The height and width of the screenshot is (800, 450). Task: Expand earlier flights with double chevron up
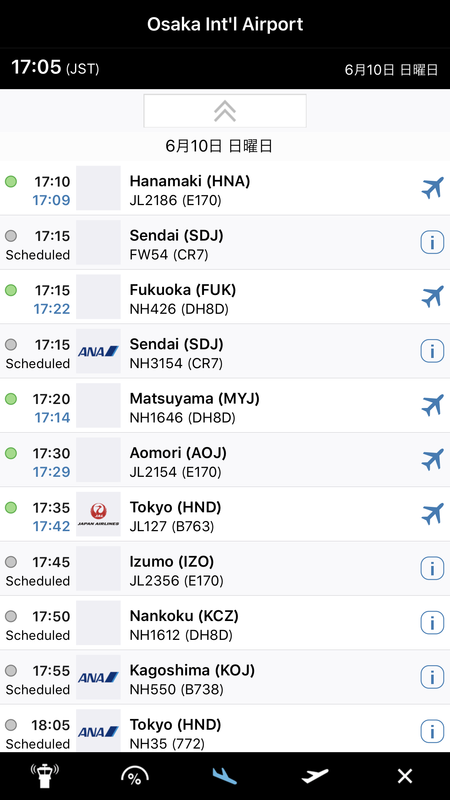(225, 111)
